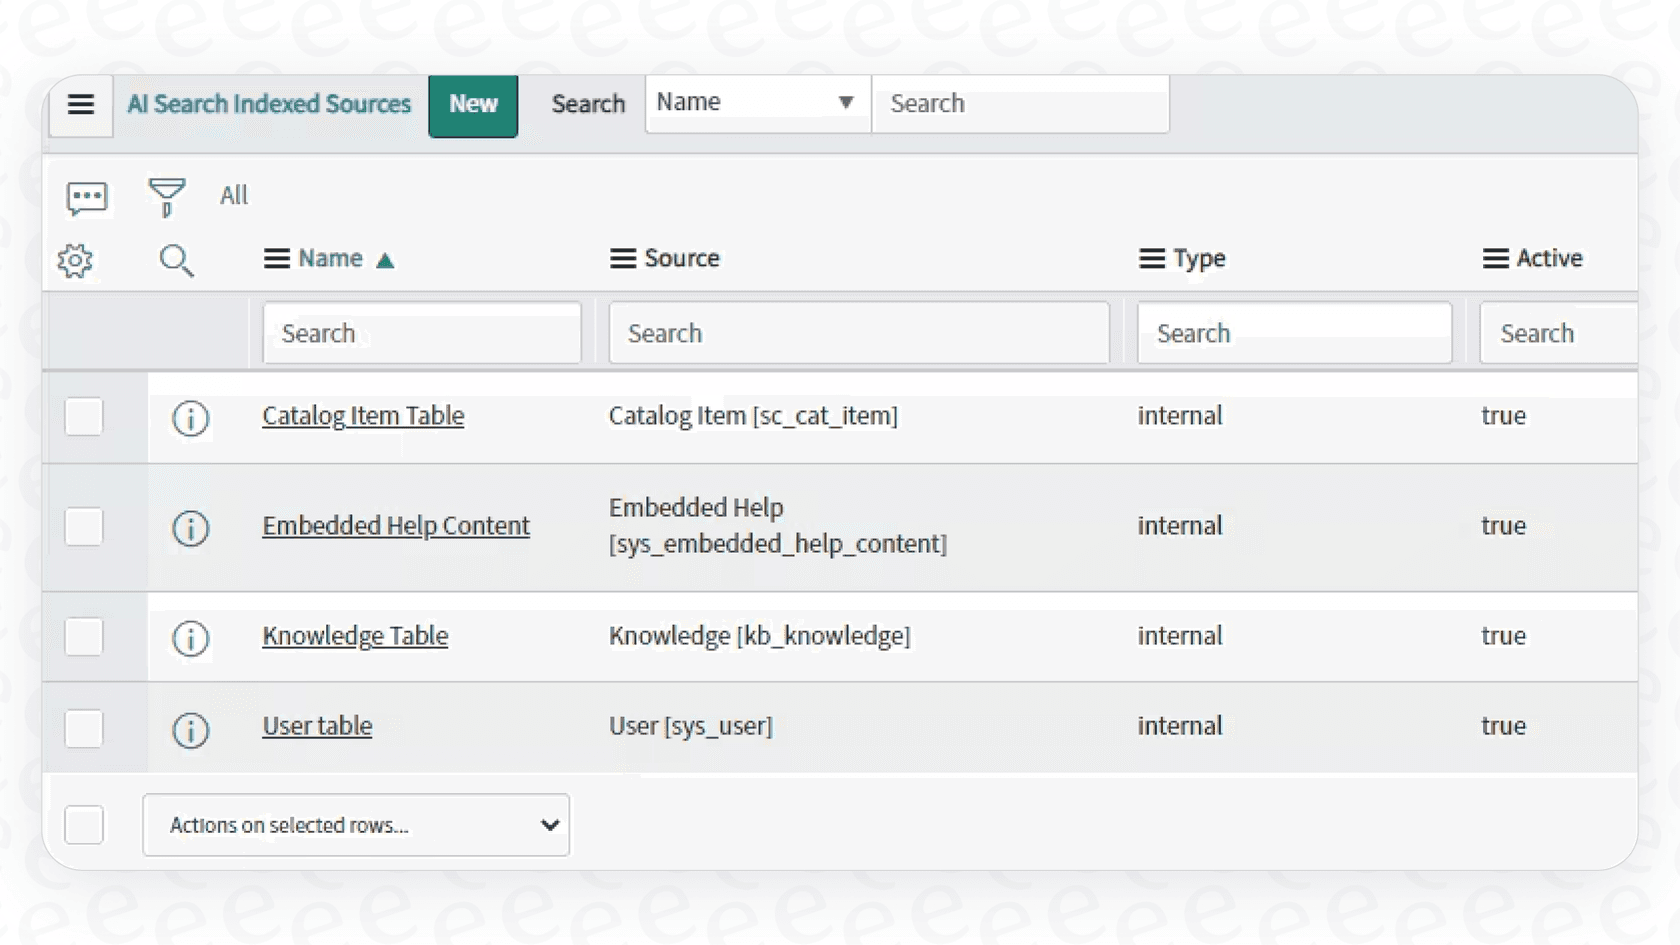Image resolution: width=1680 pixels, height=945 pixels.
Task: Click the Search input under the Source column
Action: point(858,333)
